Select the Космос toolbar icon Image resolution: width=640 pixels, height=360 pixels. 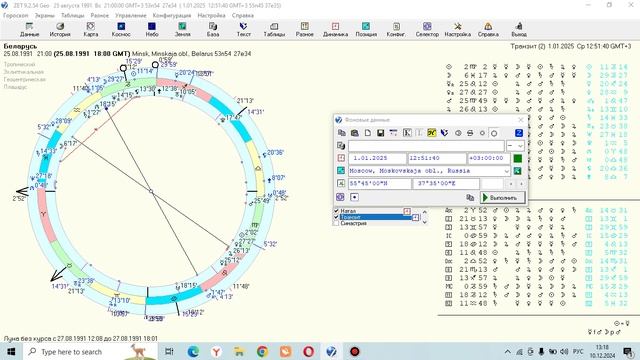(121, 29)
